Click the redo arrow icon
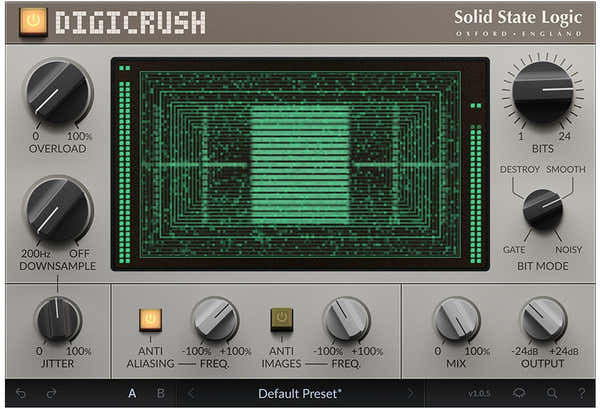Screen dimensions: 600x409 pos(51,393)
